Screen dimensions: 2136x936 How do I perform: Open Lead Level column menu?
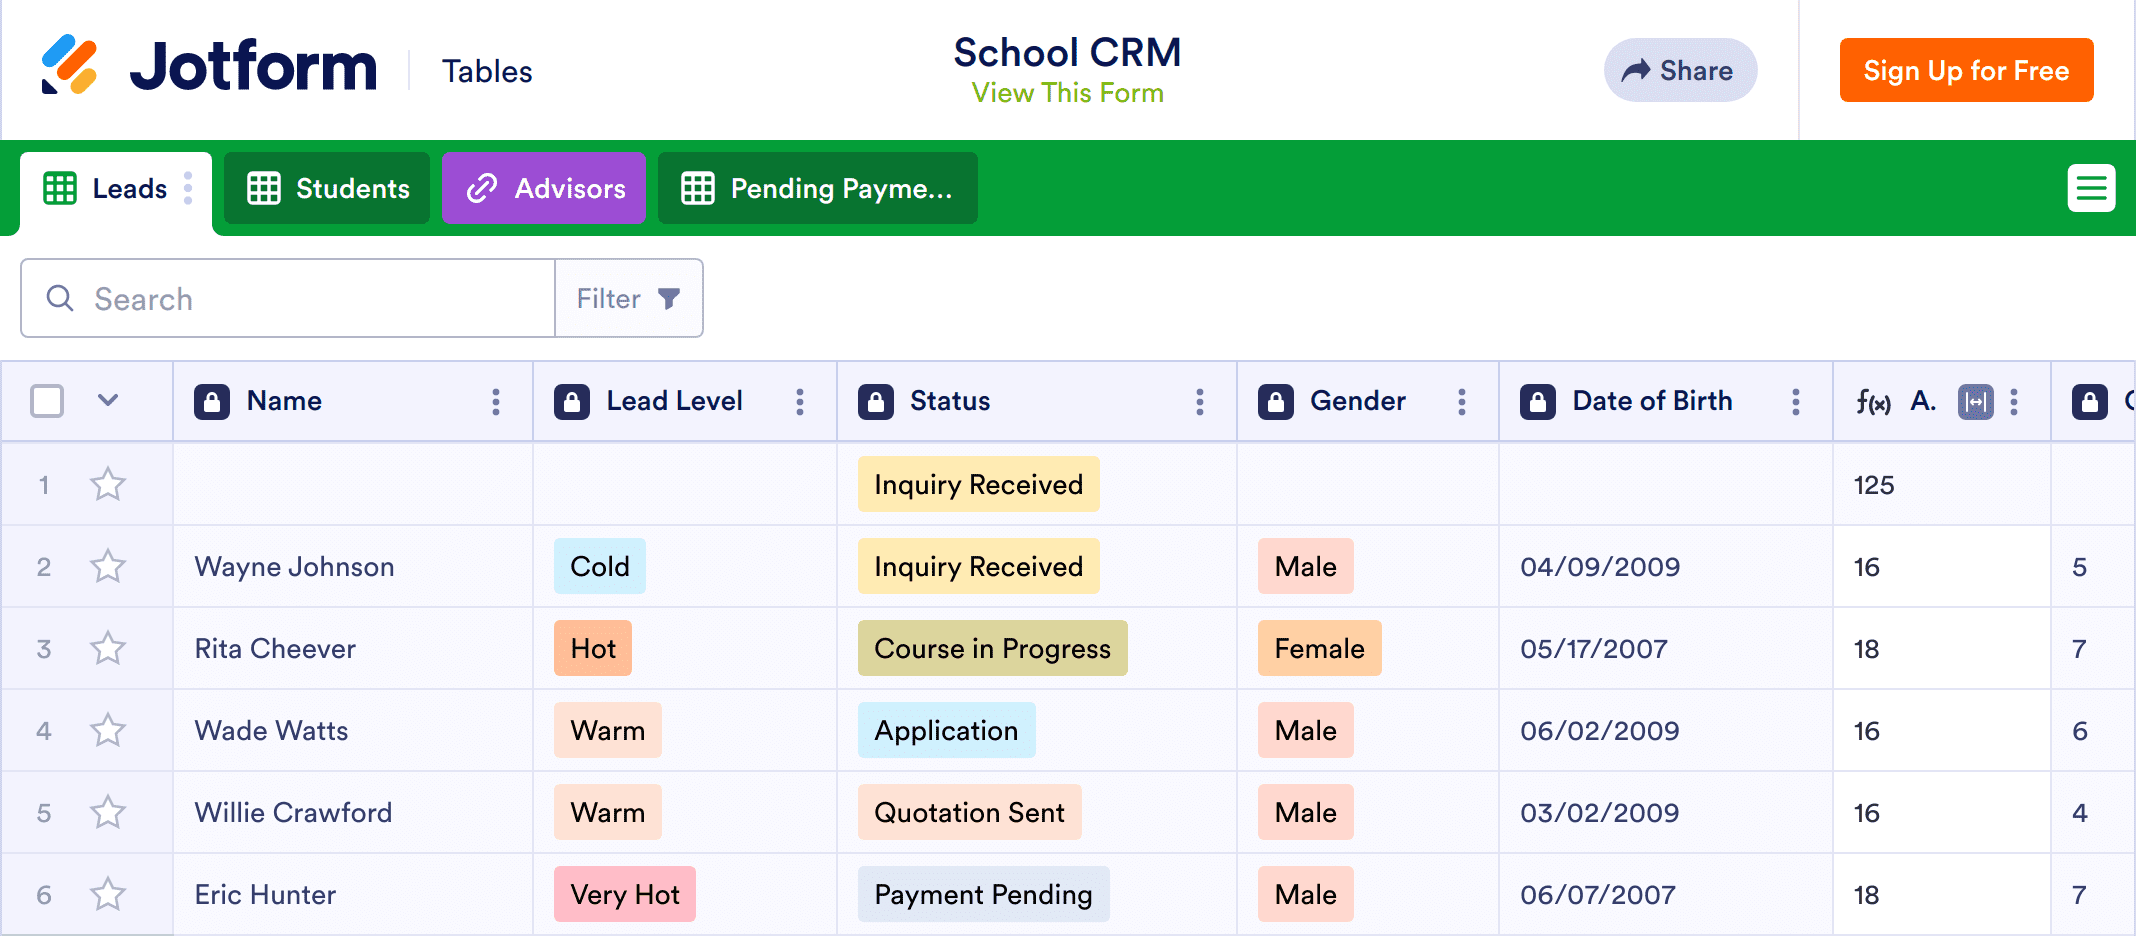pyautogui.click(x=799, y=402)
